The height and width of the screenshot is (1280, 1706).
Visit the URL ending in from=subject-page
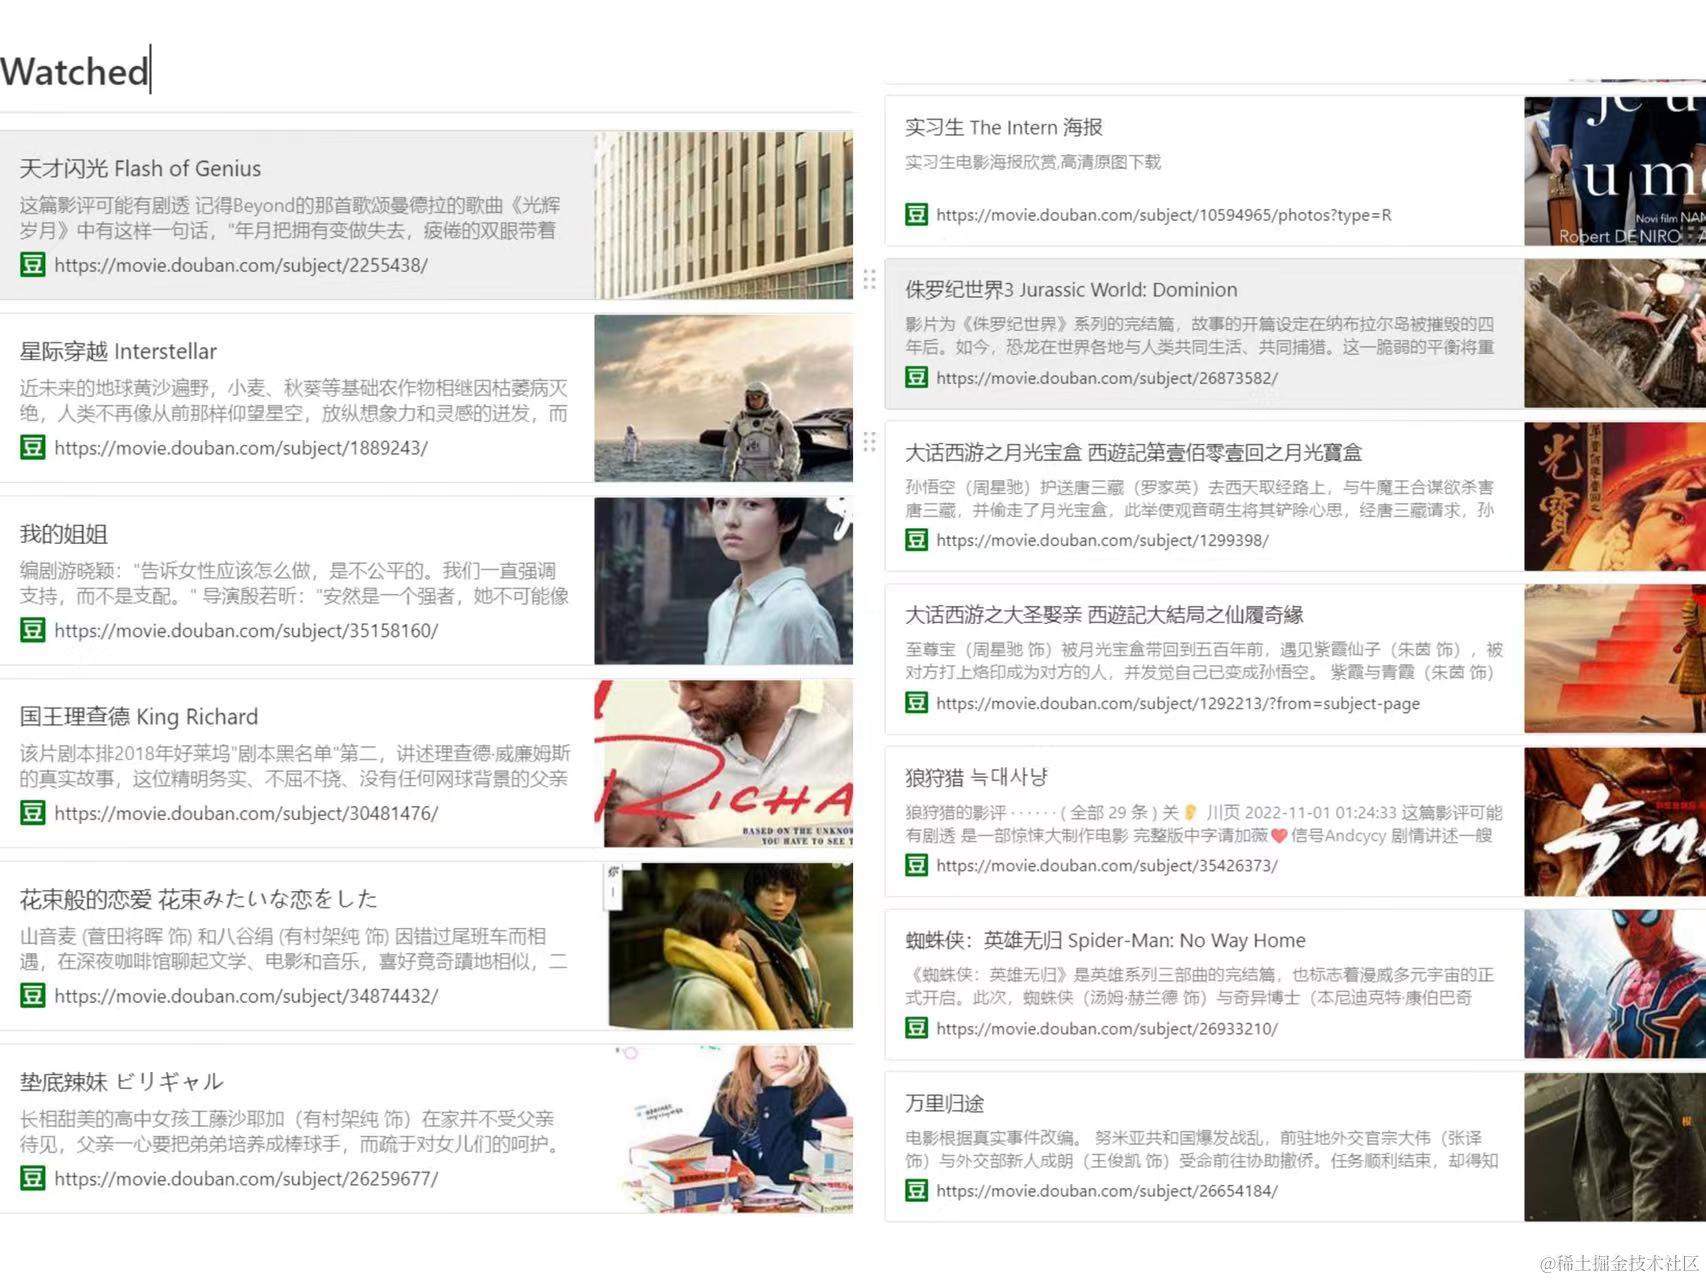pyautogui.click(x=1178, y=703)
